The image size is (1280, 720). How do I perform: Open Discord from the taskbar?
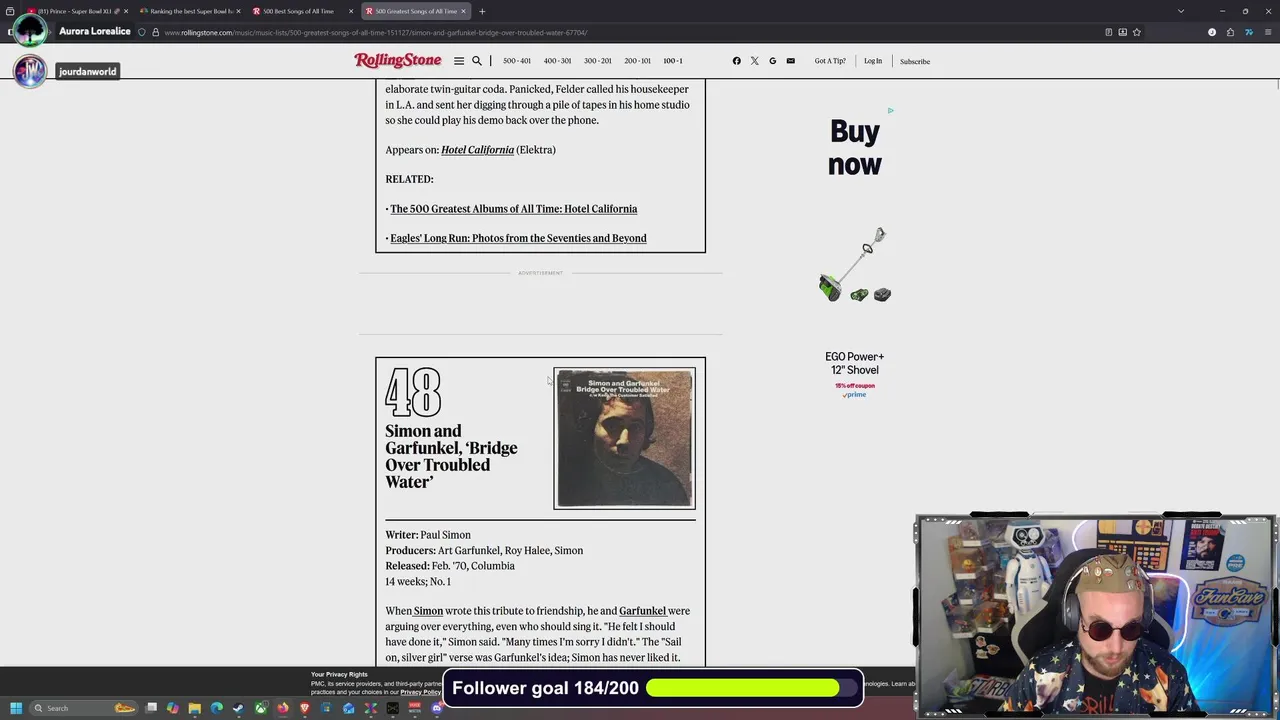[437, 708]
